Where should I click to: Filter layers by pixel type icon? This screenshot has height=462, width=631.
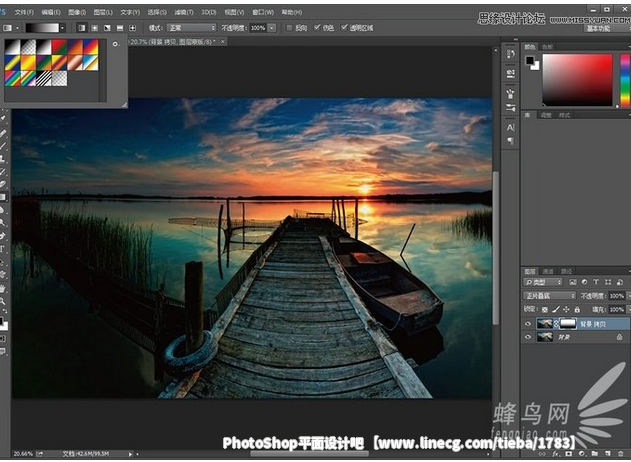pos(573,282)
